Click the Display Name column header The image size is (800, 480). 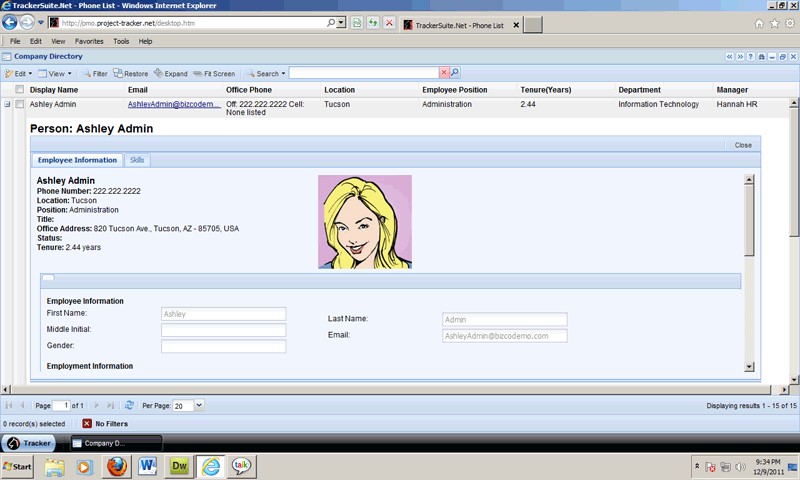(54, 90)
